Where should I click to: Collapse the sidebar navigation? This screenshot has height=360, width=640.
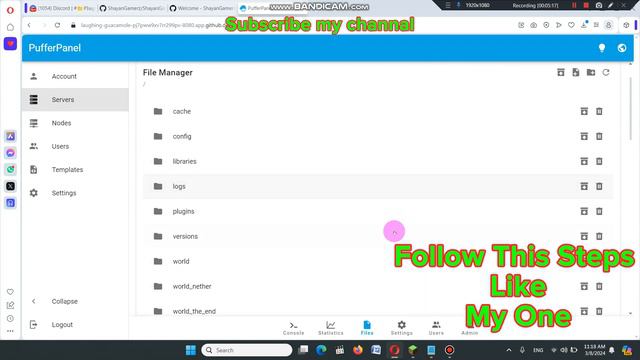click(x=75, y=301)
